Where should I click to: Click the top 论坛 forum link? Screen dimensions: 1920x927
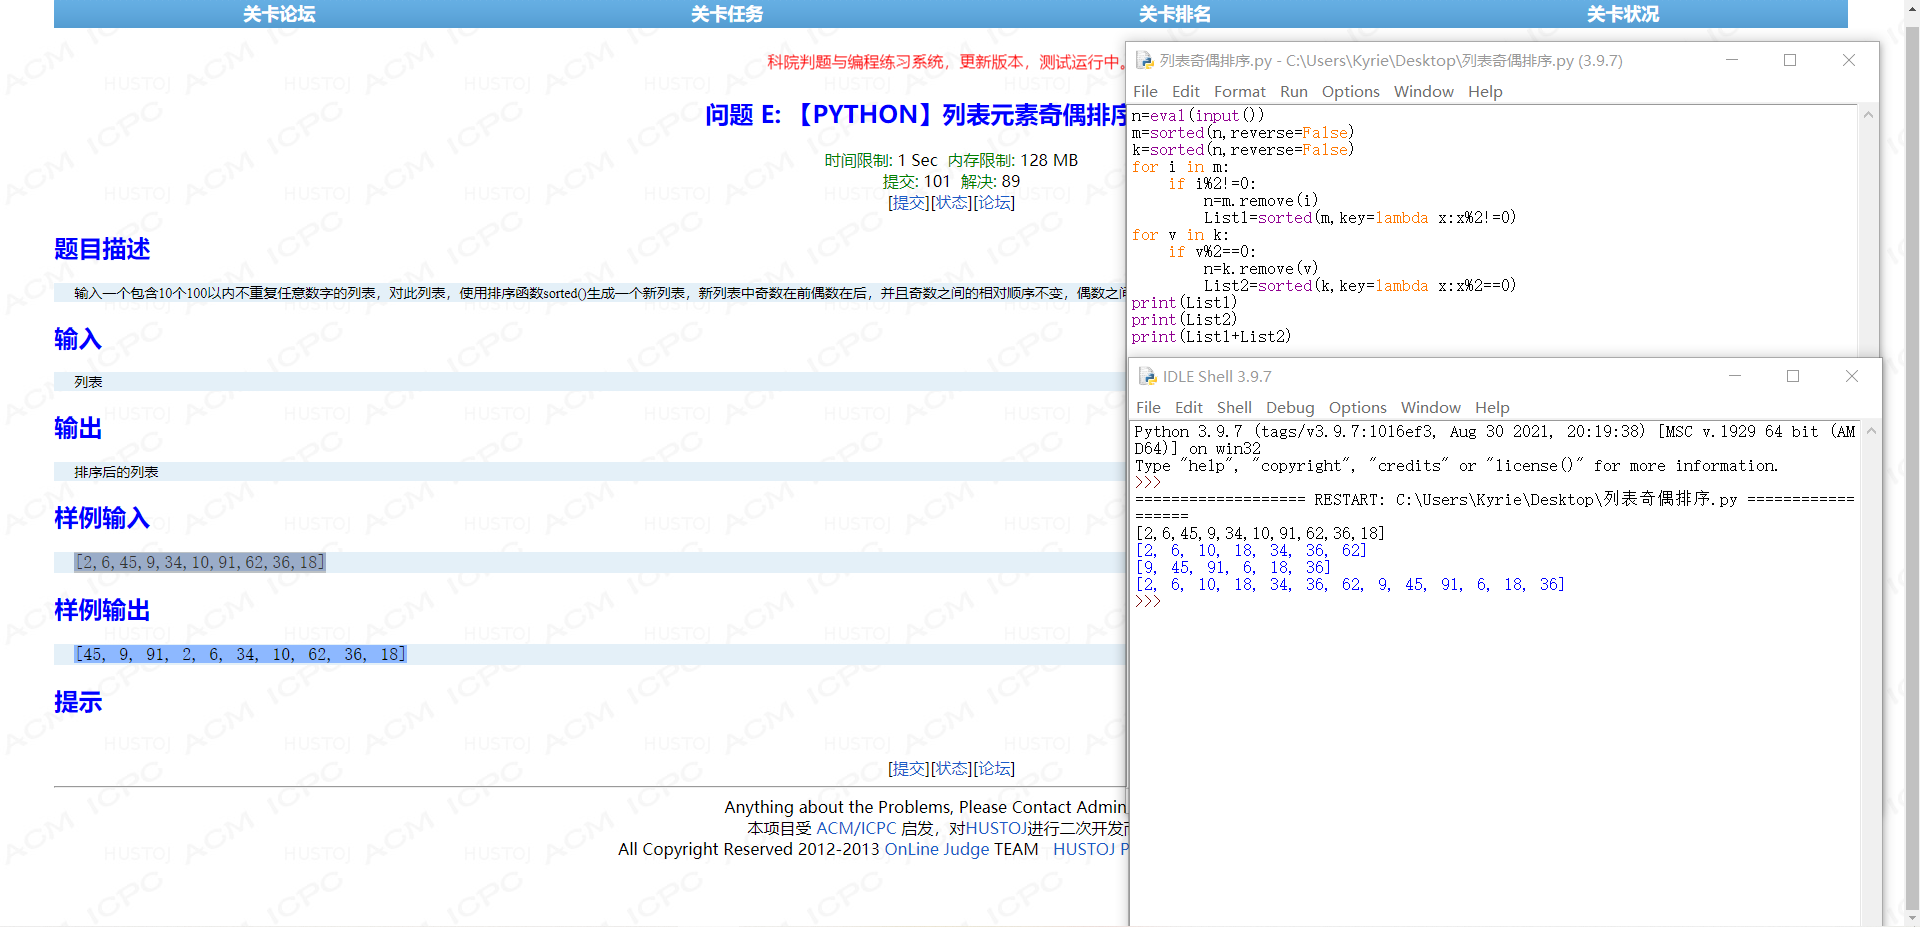coord(994,203)
